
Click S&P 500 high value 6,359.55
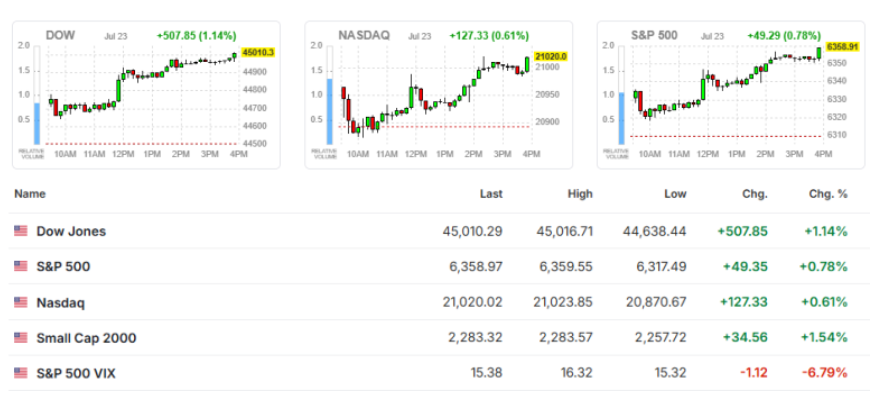(567, 267)
